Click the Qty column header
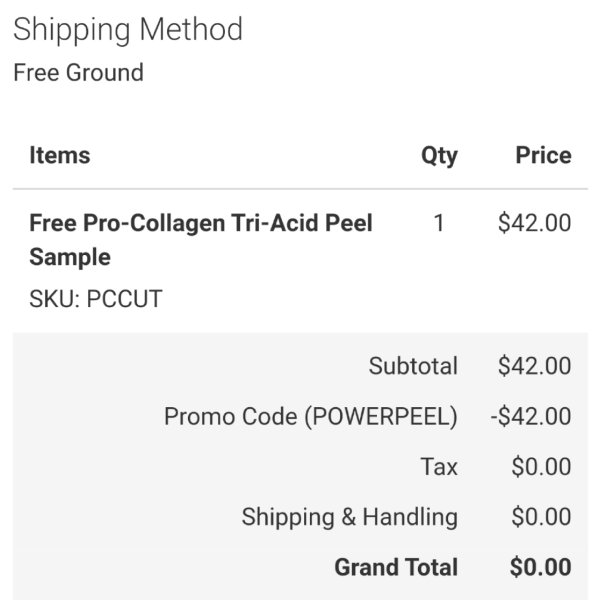Image resolution: width=600 pixels, height=600 pixels. [439, 156]
